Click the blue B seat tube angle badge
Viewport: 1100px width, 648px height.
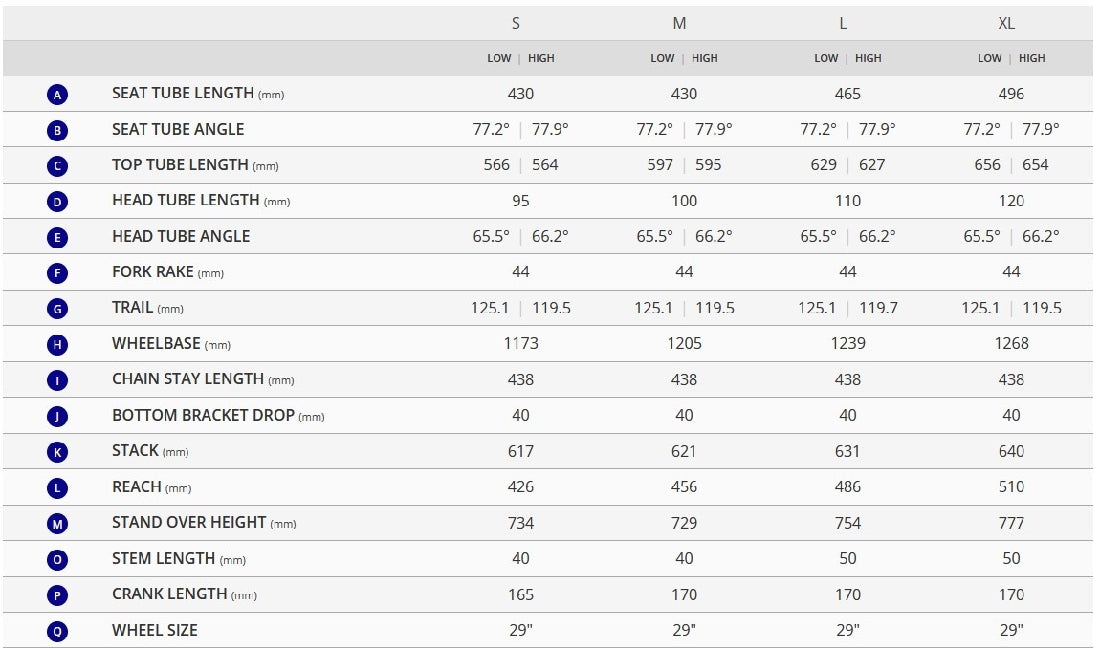pos(57,130)
